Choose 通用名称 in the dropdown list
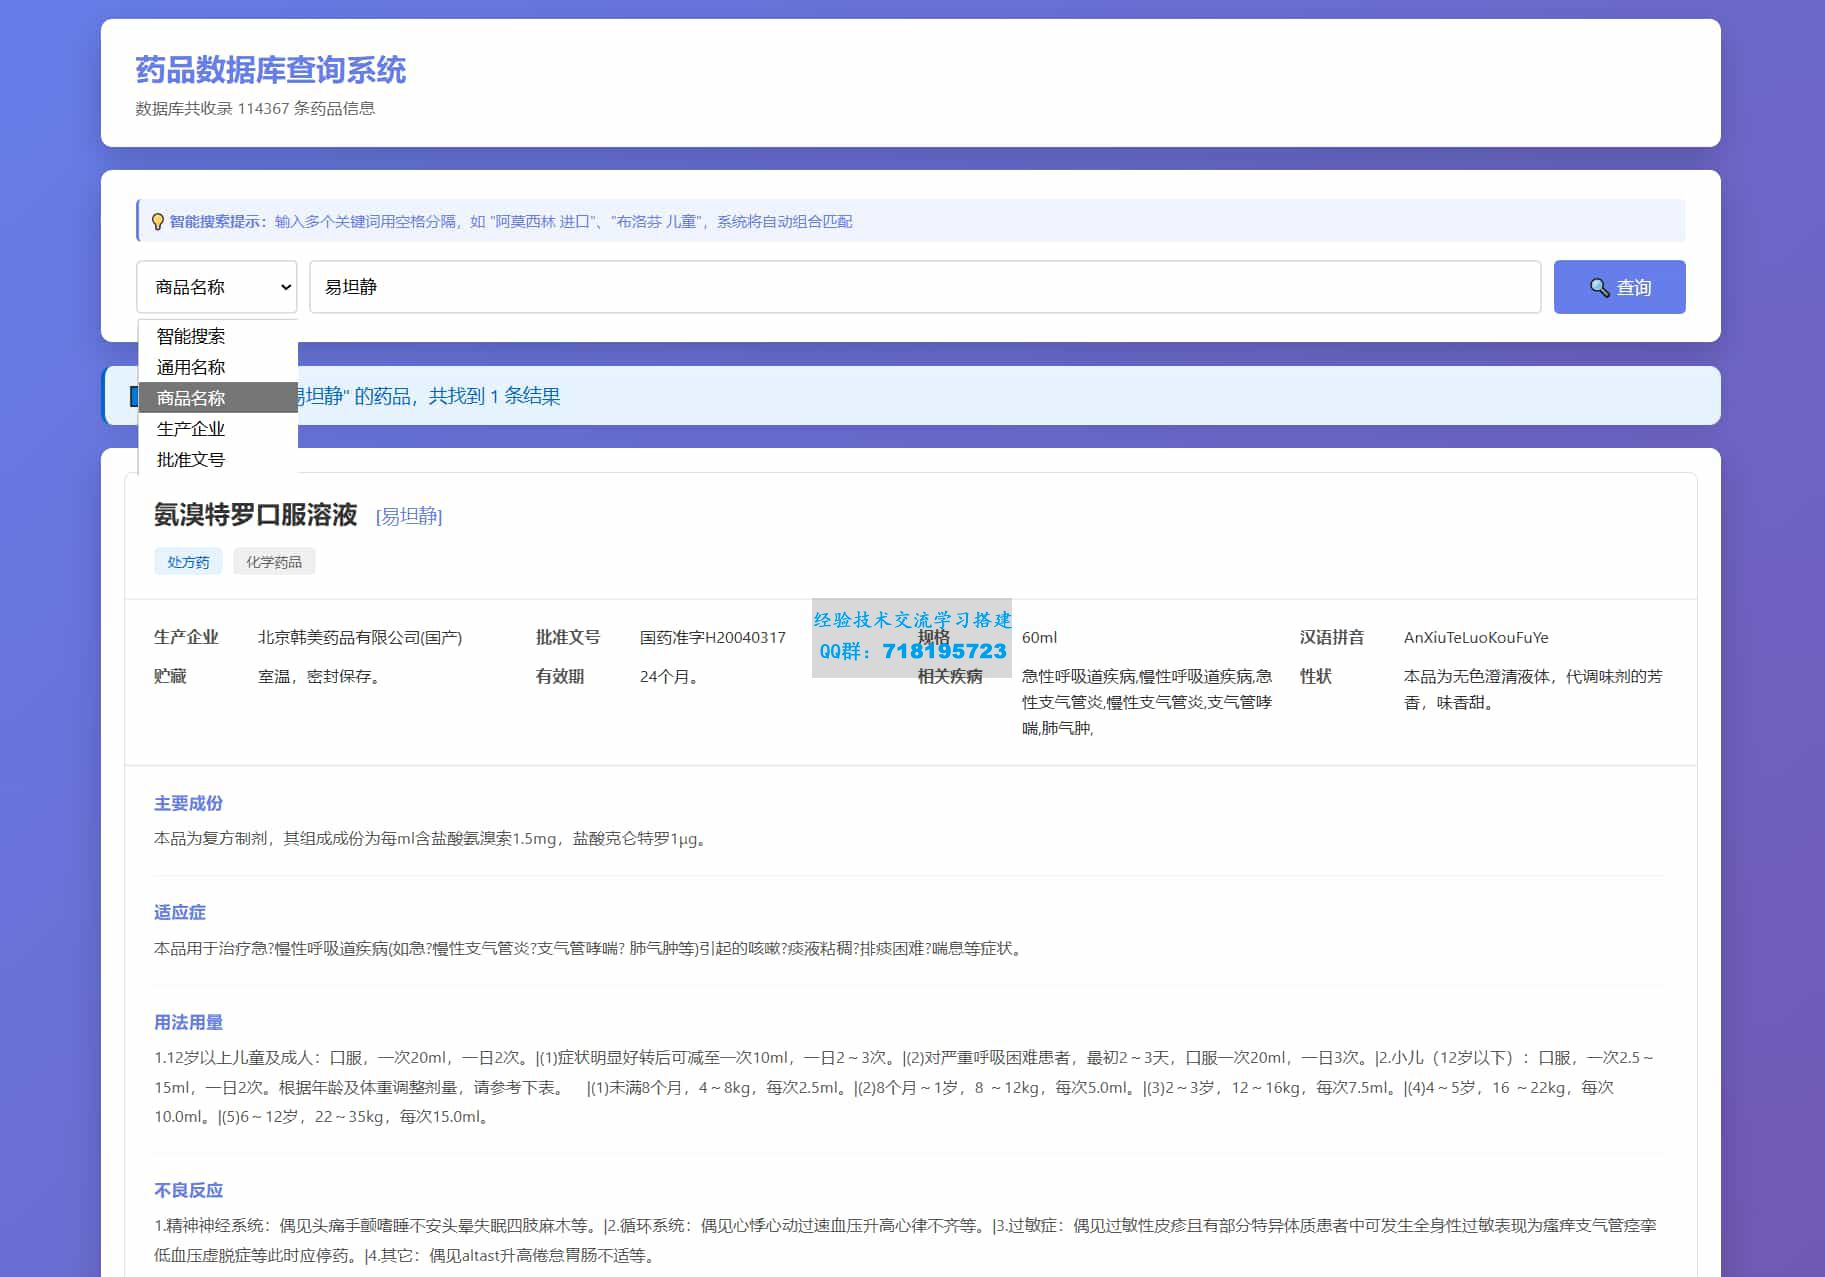Screen dimensions: 1825x1277 191,367
